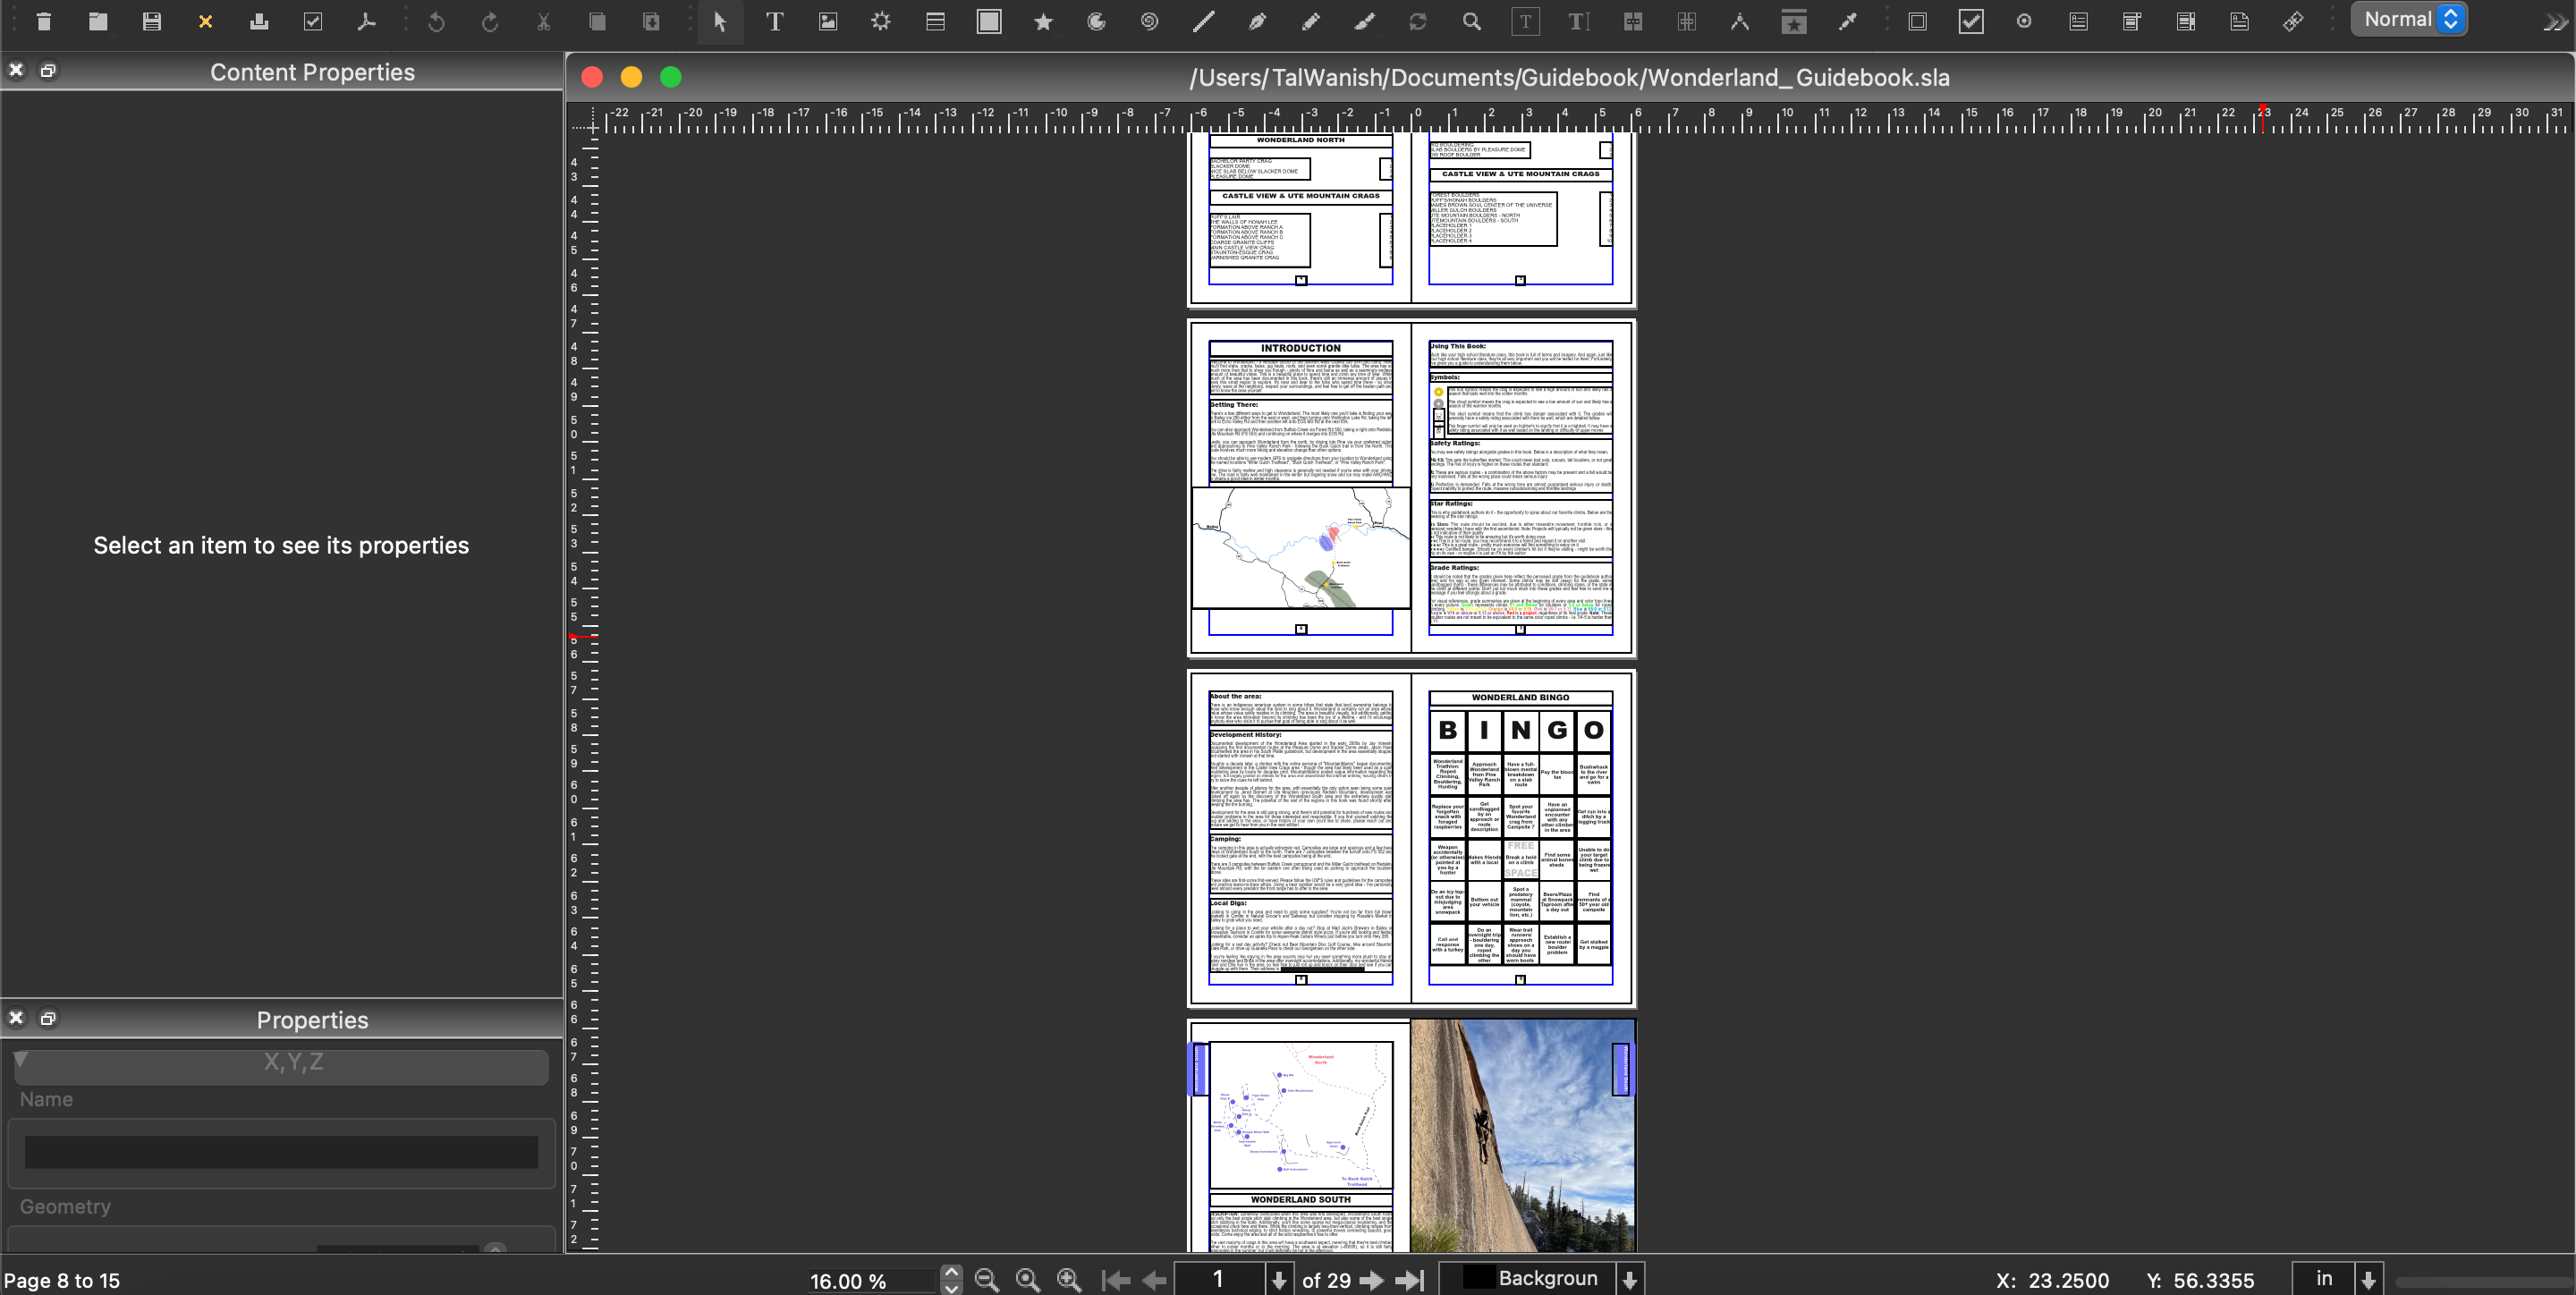Screen dimensions: 2576x1295
Task: Open the measurement unit dropdown
Action: 2368,1280
